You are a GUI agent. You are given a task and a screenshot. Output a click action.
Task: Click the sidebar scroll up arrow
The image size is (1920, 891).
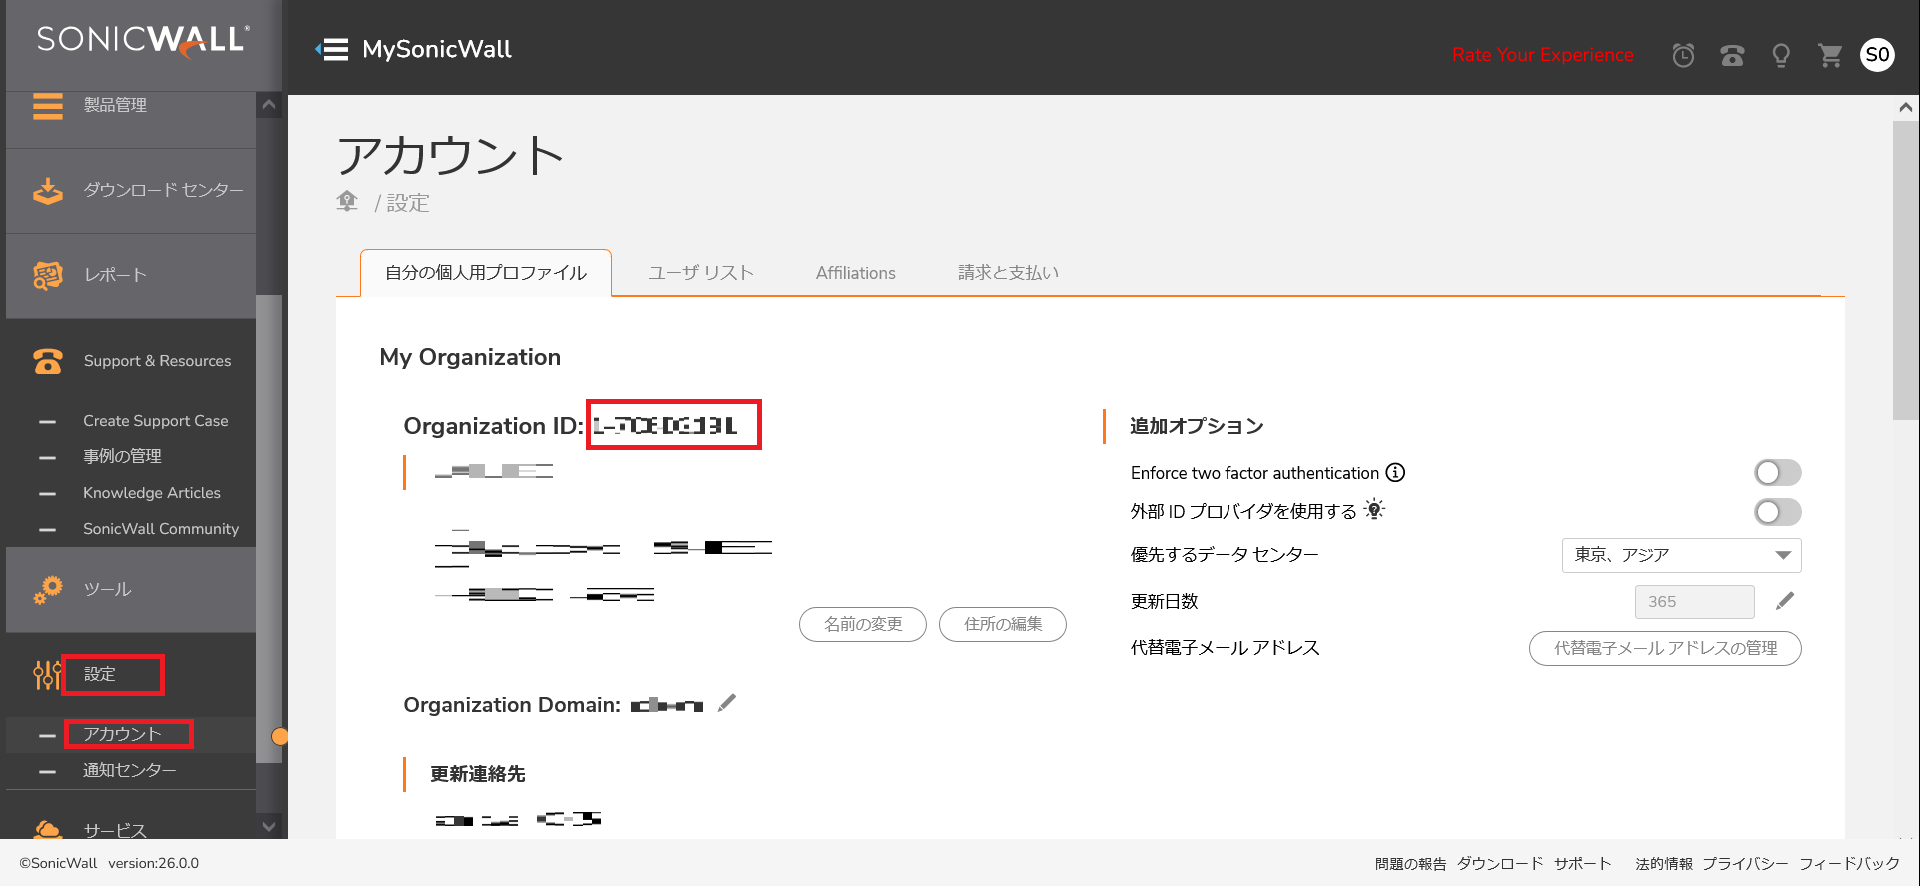tap(268, 104)
